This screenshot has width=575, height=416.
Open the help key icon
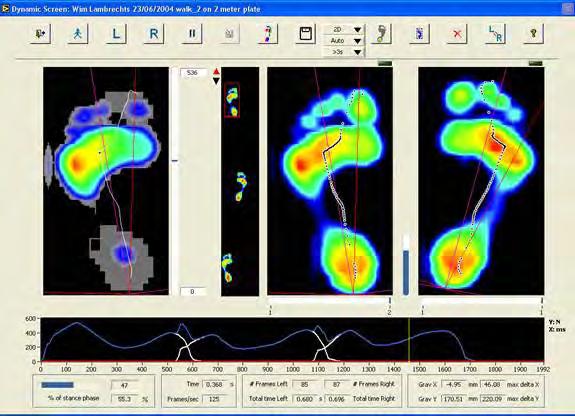(x=533, y=34)
